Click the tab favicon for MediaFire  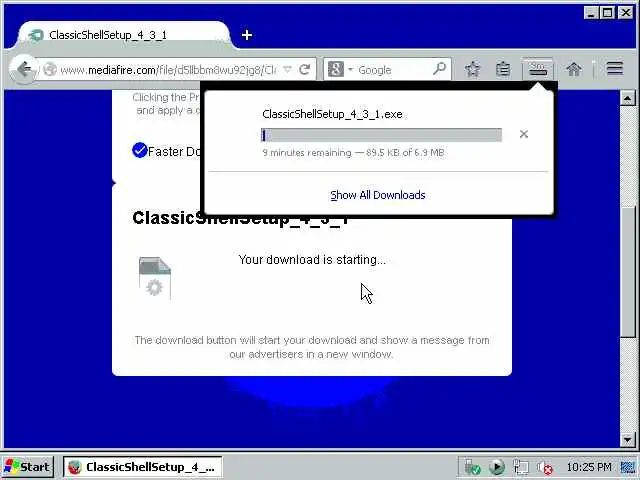point(36,35)
